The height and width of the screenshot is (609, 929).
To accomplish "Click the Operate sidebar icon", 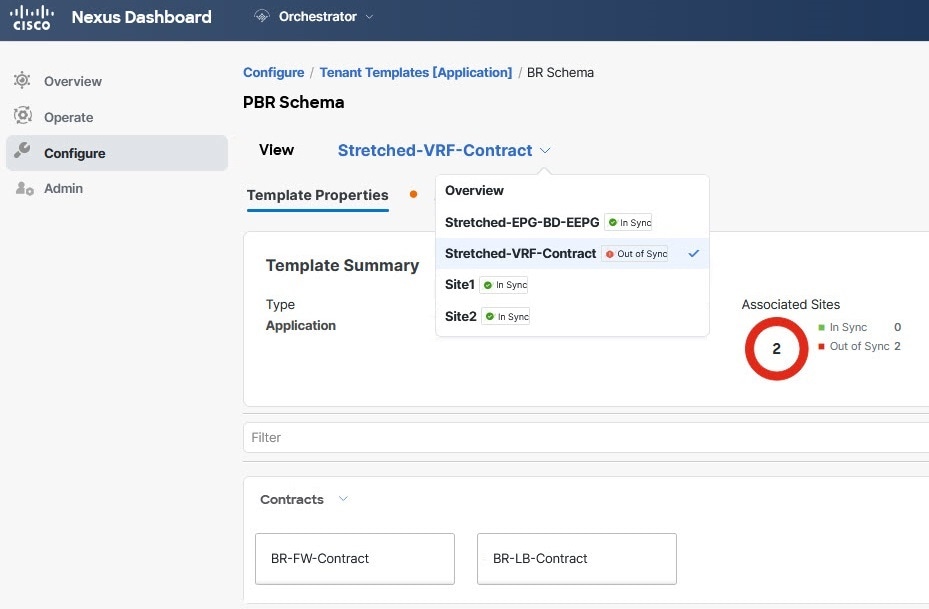I will [23, 116].
